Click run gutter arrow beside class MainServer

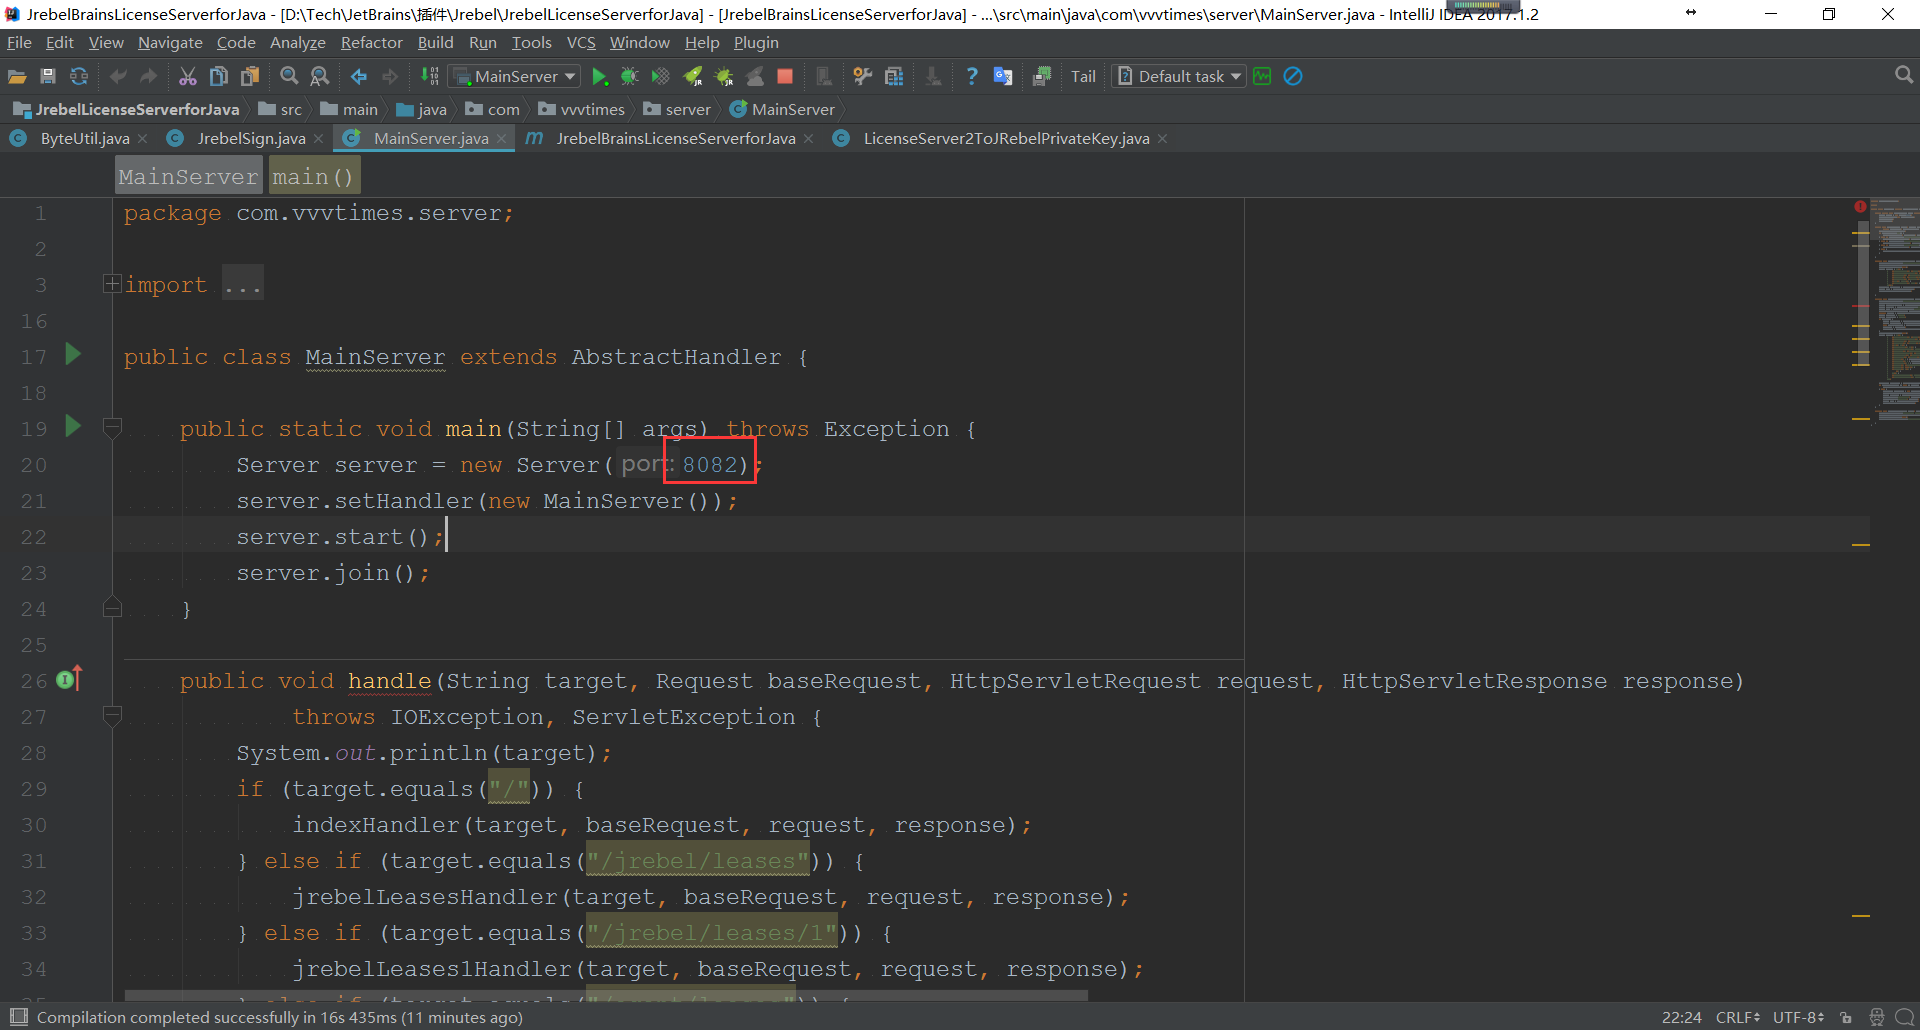pos(72,354)
